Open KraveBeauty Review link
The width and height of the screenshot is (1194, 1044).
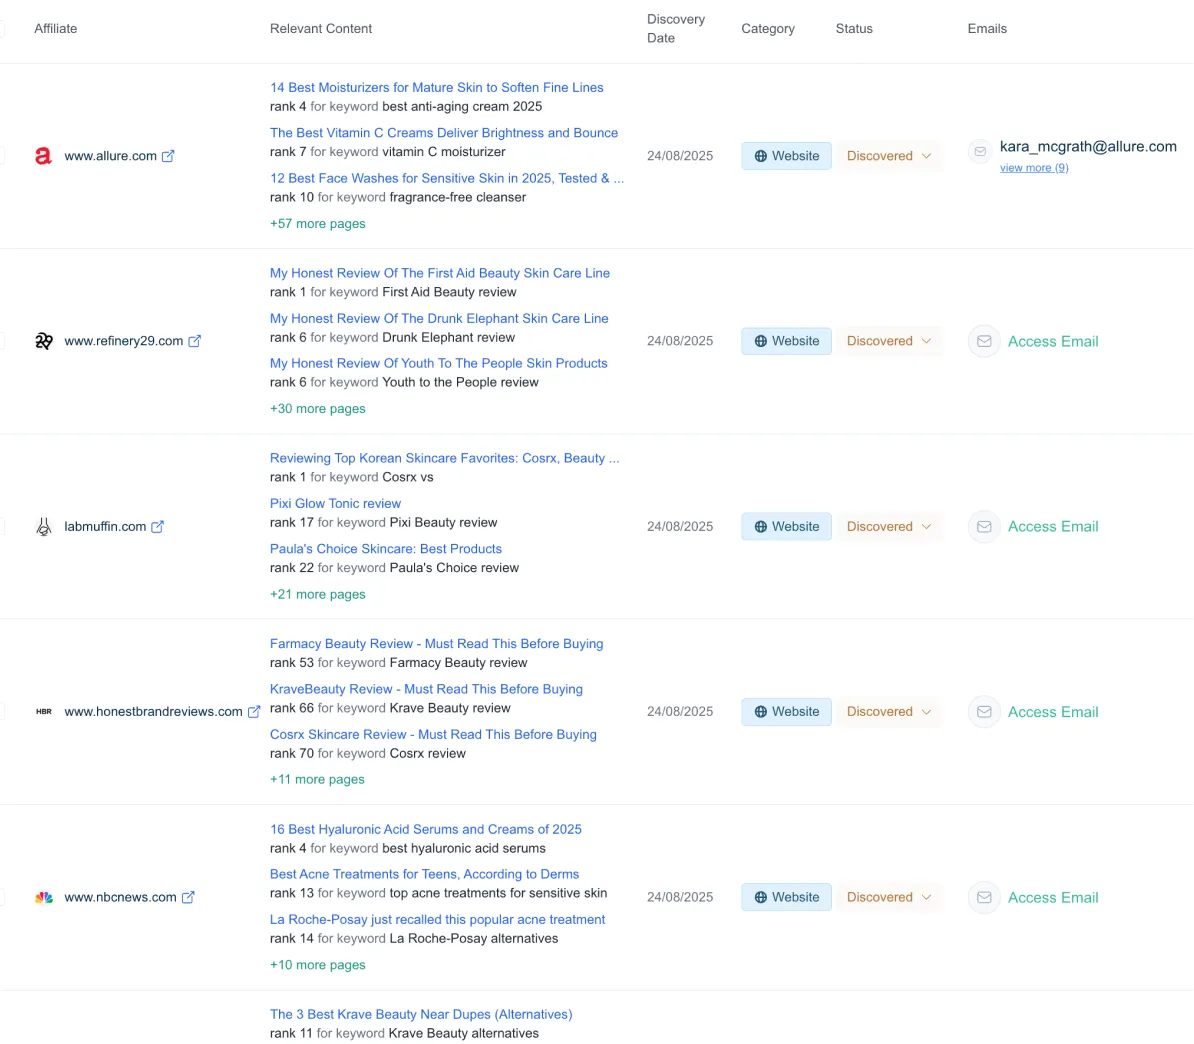(x=426, y=688)
